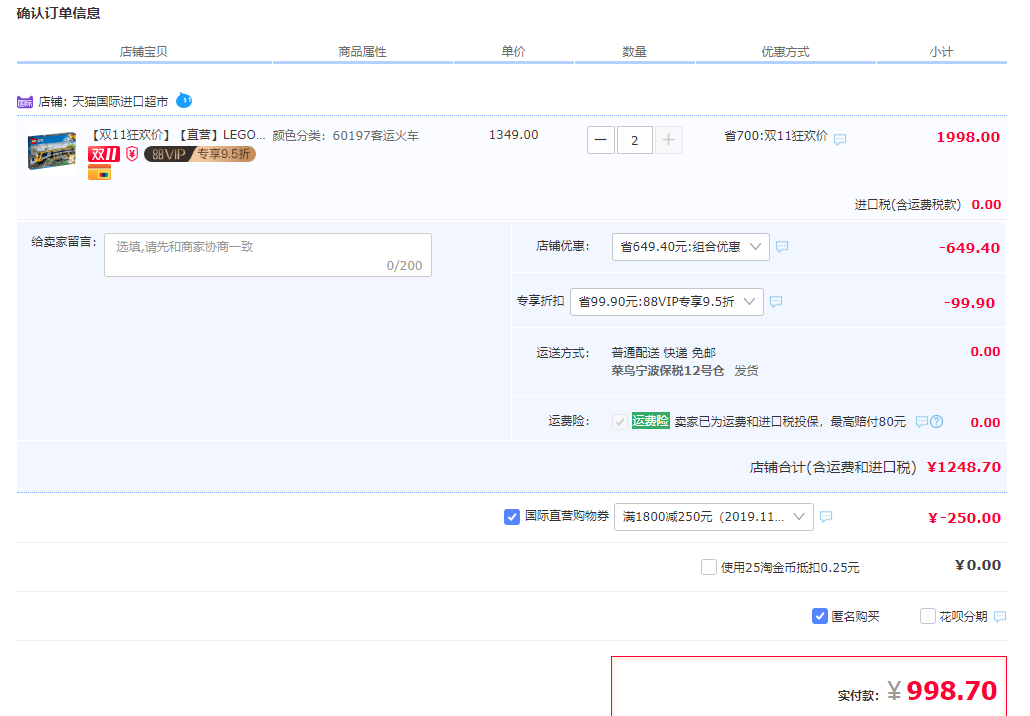
Task: Expand the 88VIP专享9.5折 discount dropdown
Action: click(x=667, y=302)
